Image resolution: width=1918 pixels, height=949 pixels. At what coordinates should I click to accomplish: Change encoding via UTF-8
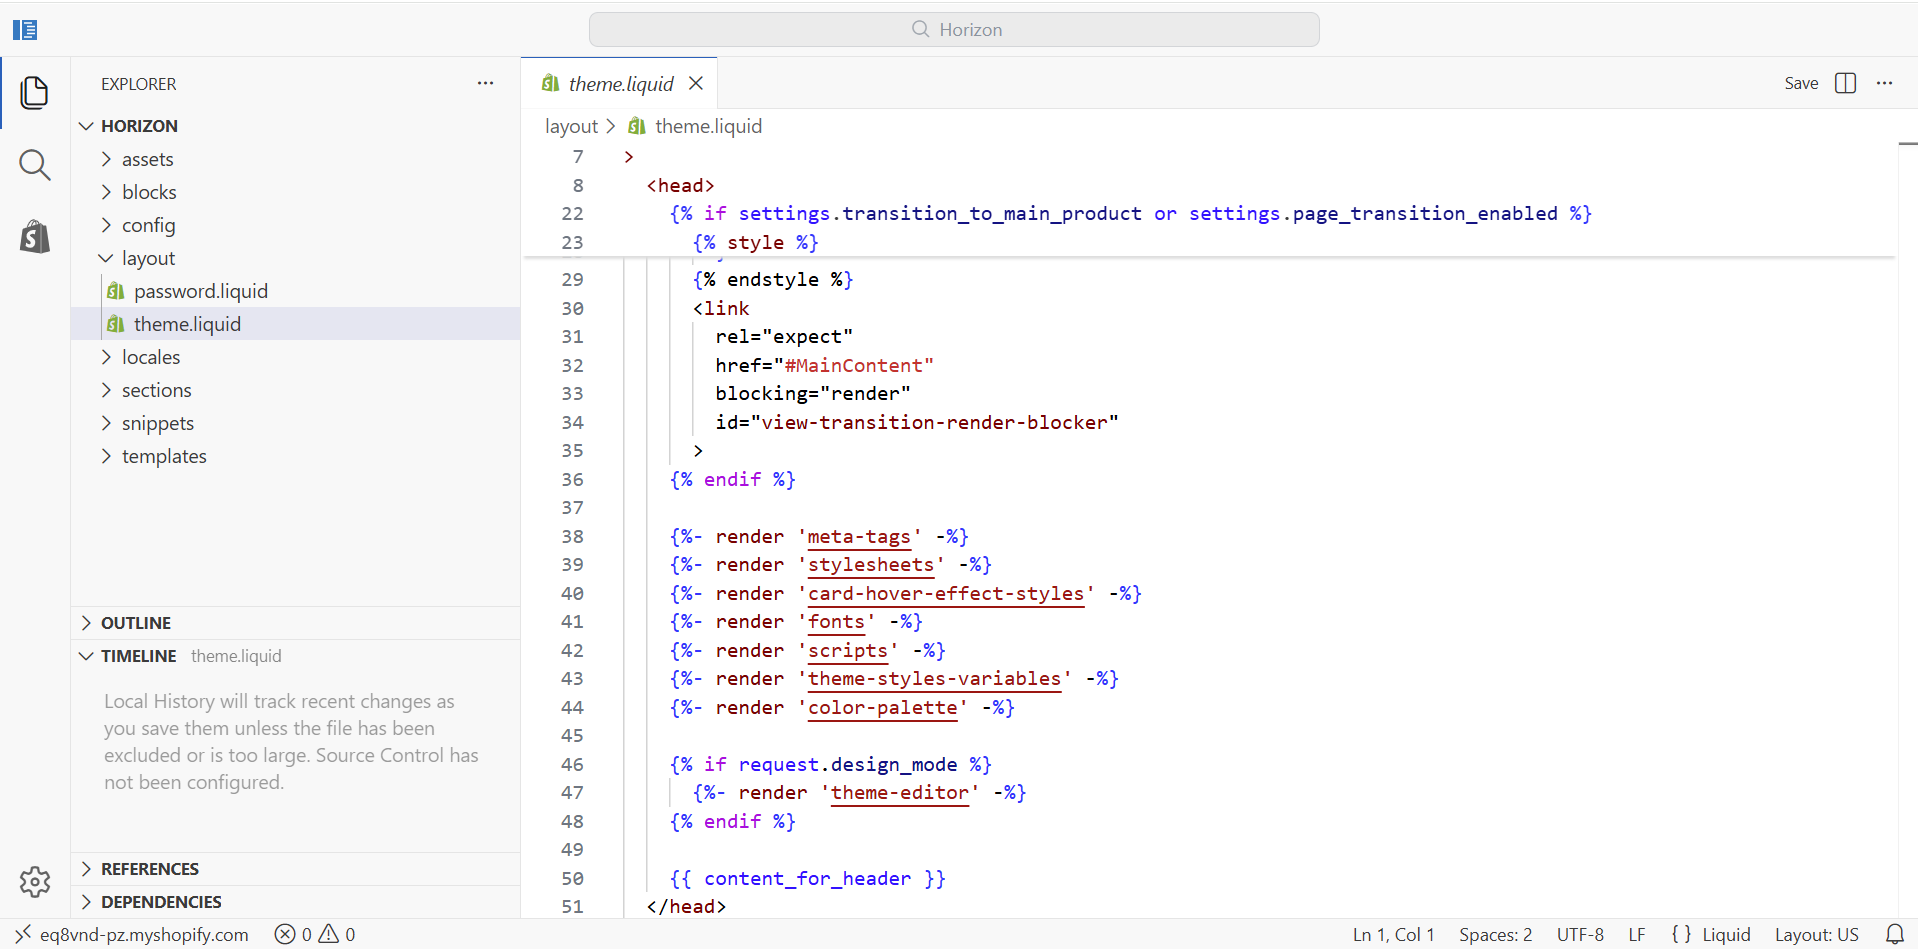pyautogui.click(x=1580, y=934)
